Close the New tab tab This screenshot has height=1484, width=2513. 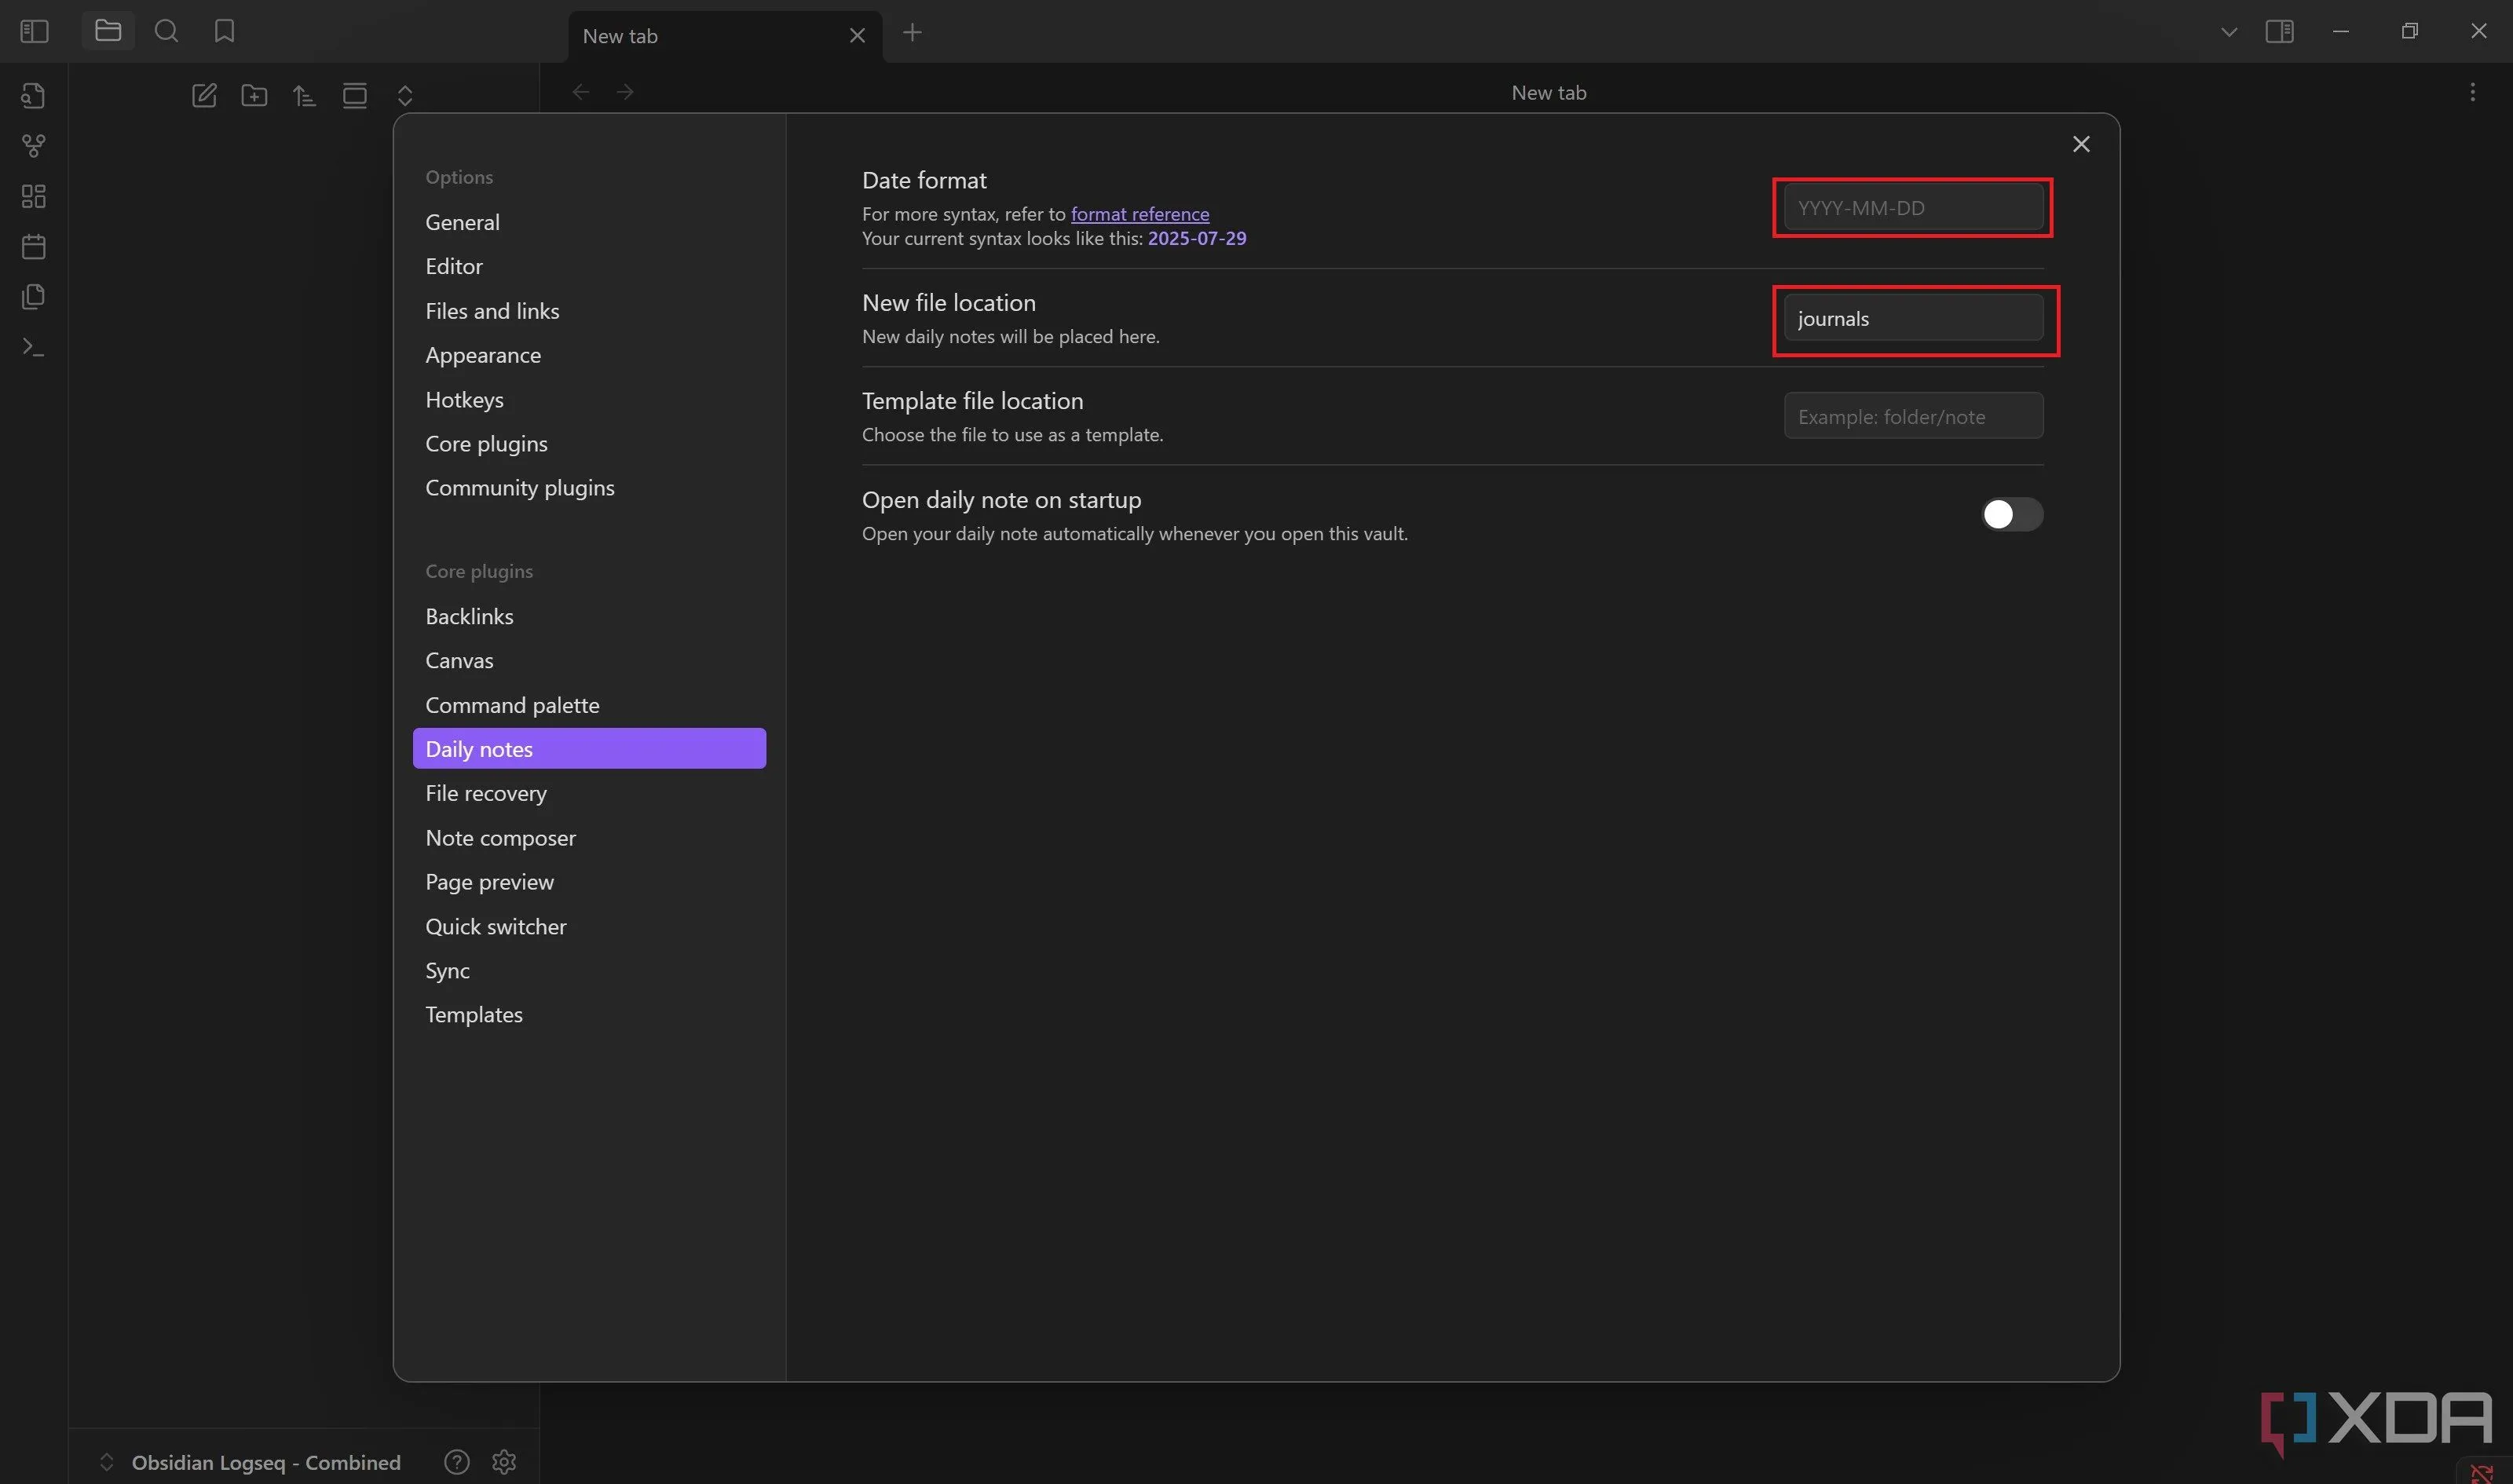point(857,36)
